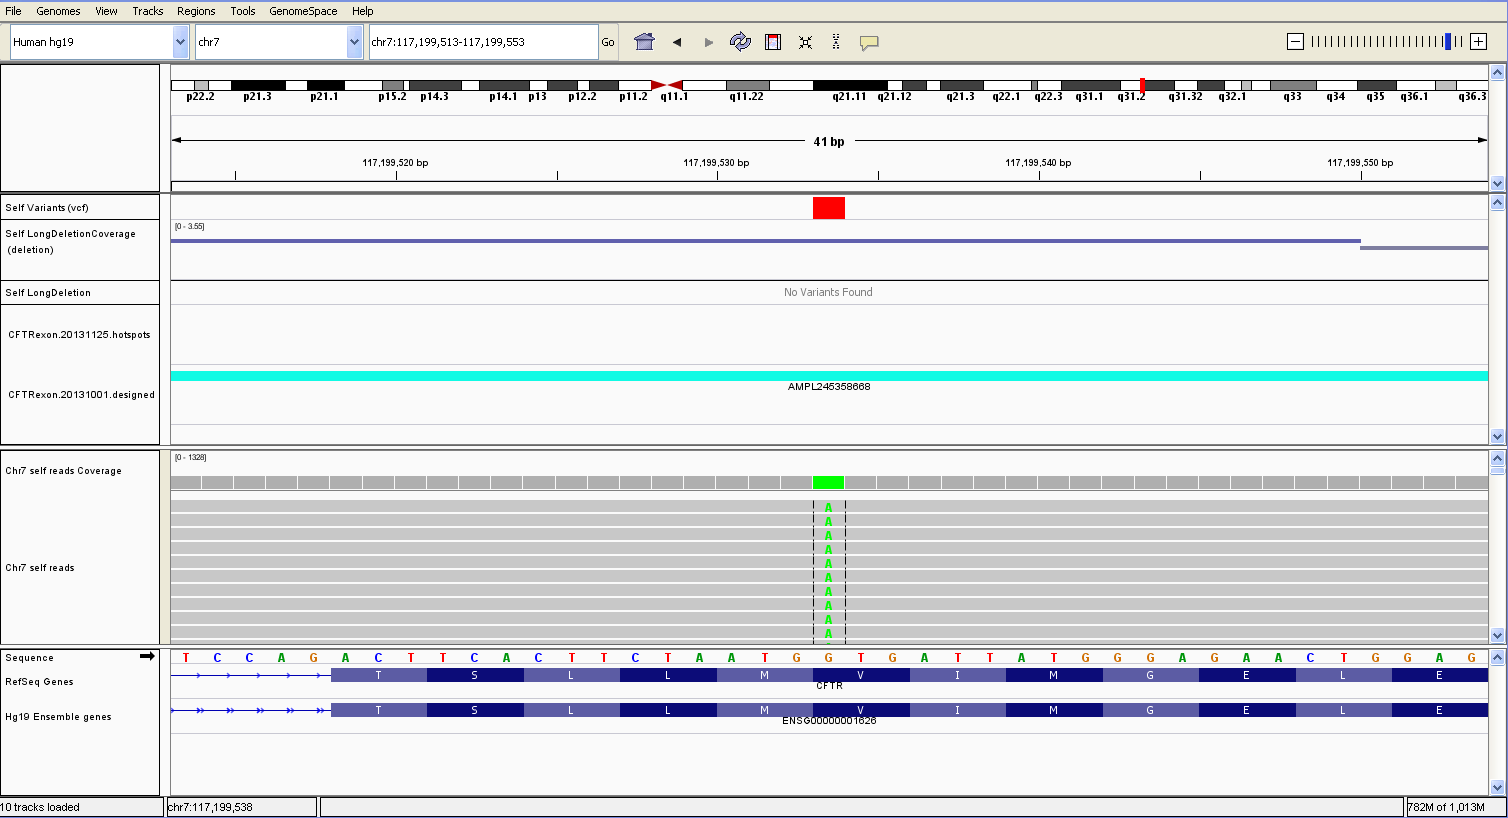The image size is (1508, 818).
Task: Click the red variant block in VCF track
Action: (828, 208)
